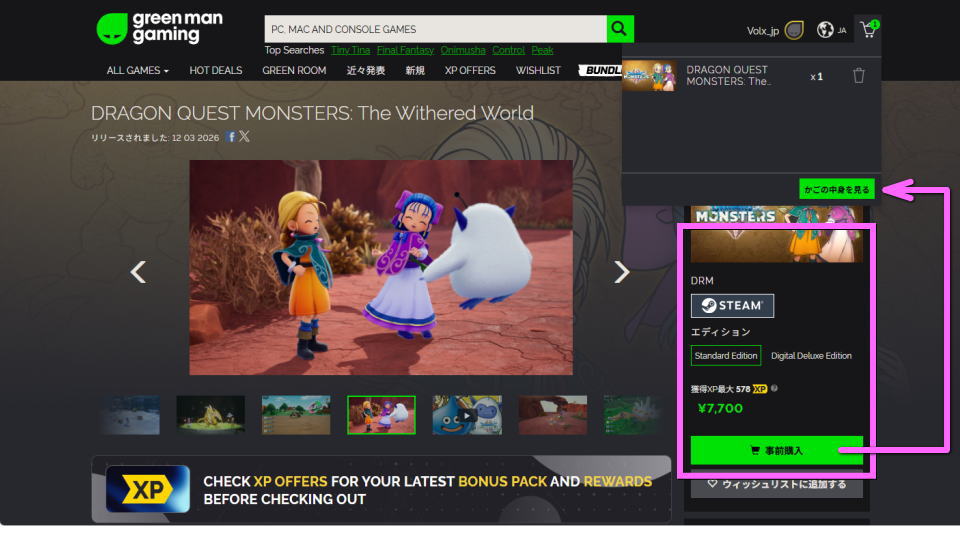Click the かごの中身を見る view cart button

tap(836, 189)
